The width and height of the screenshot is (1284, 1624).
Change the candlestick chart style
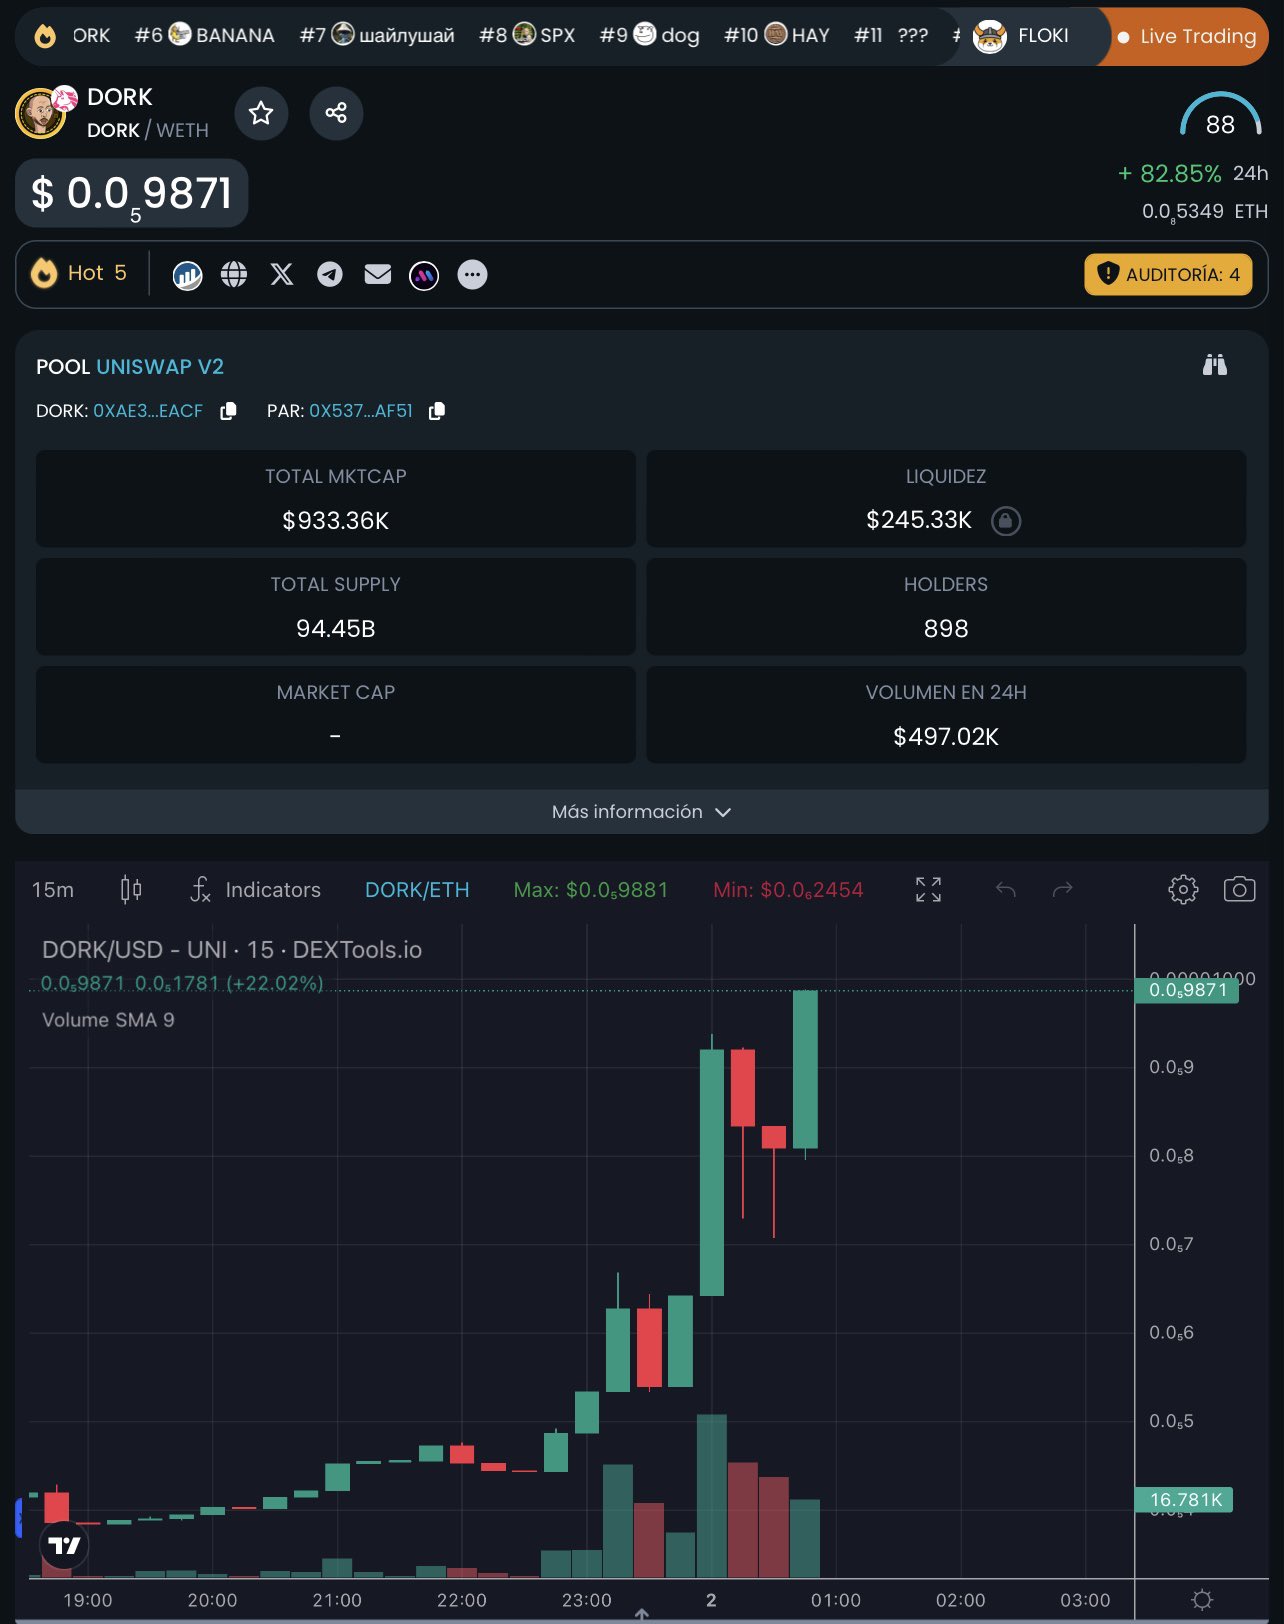[131, 889]
